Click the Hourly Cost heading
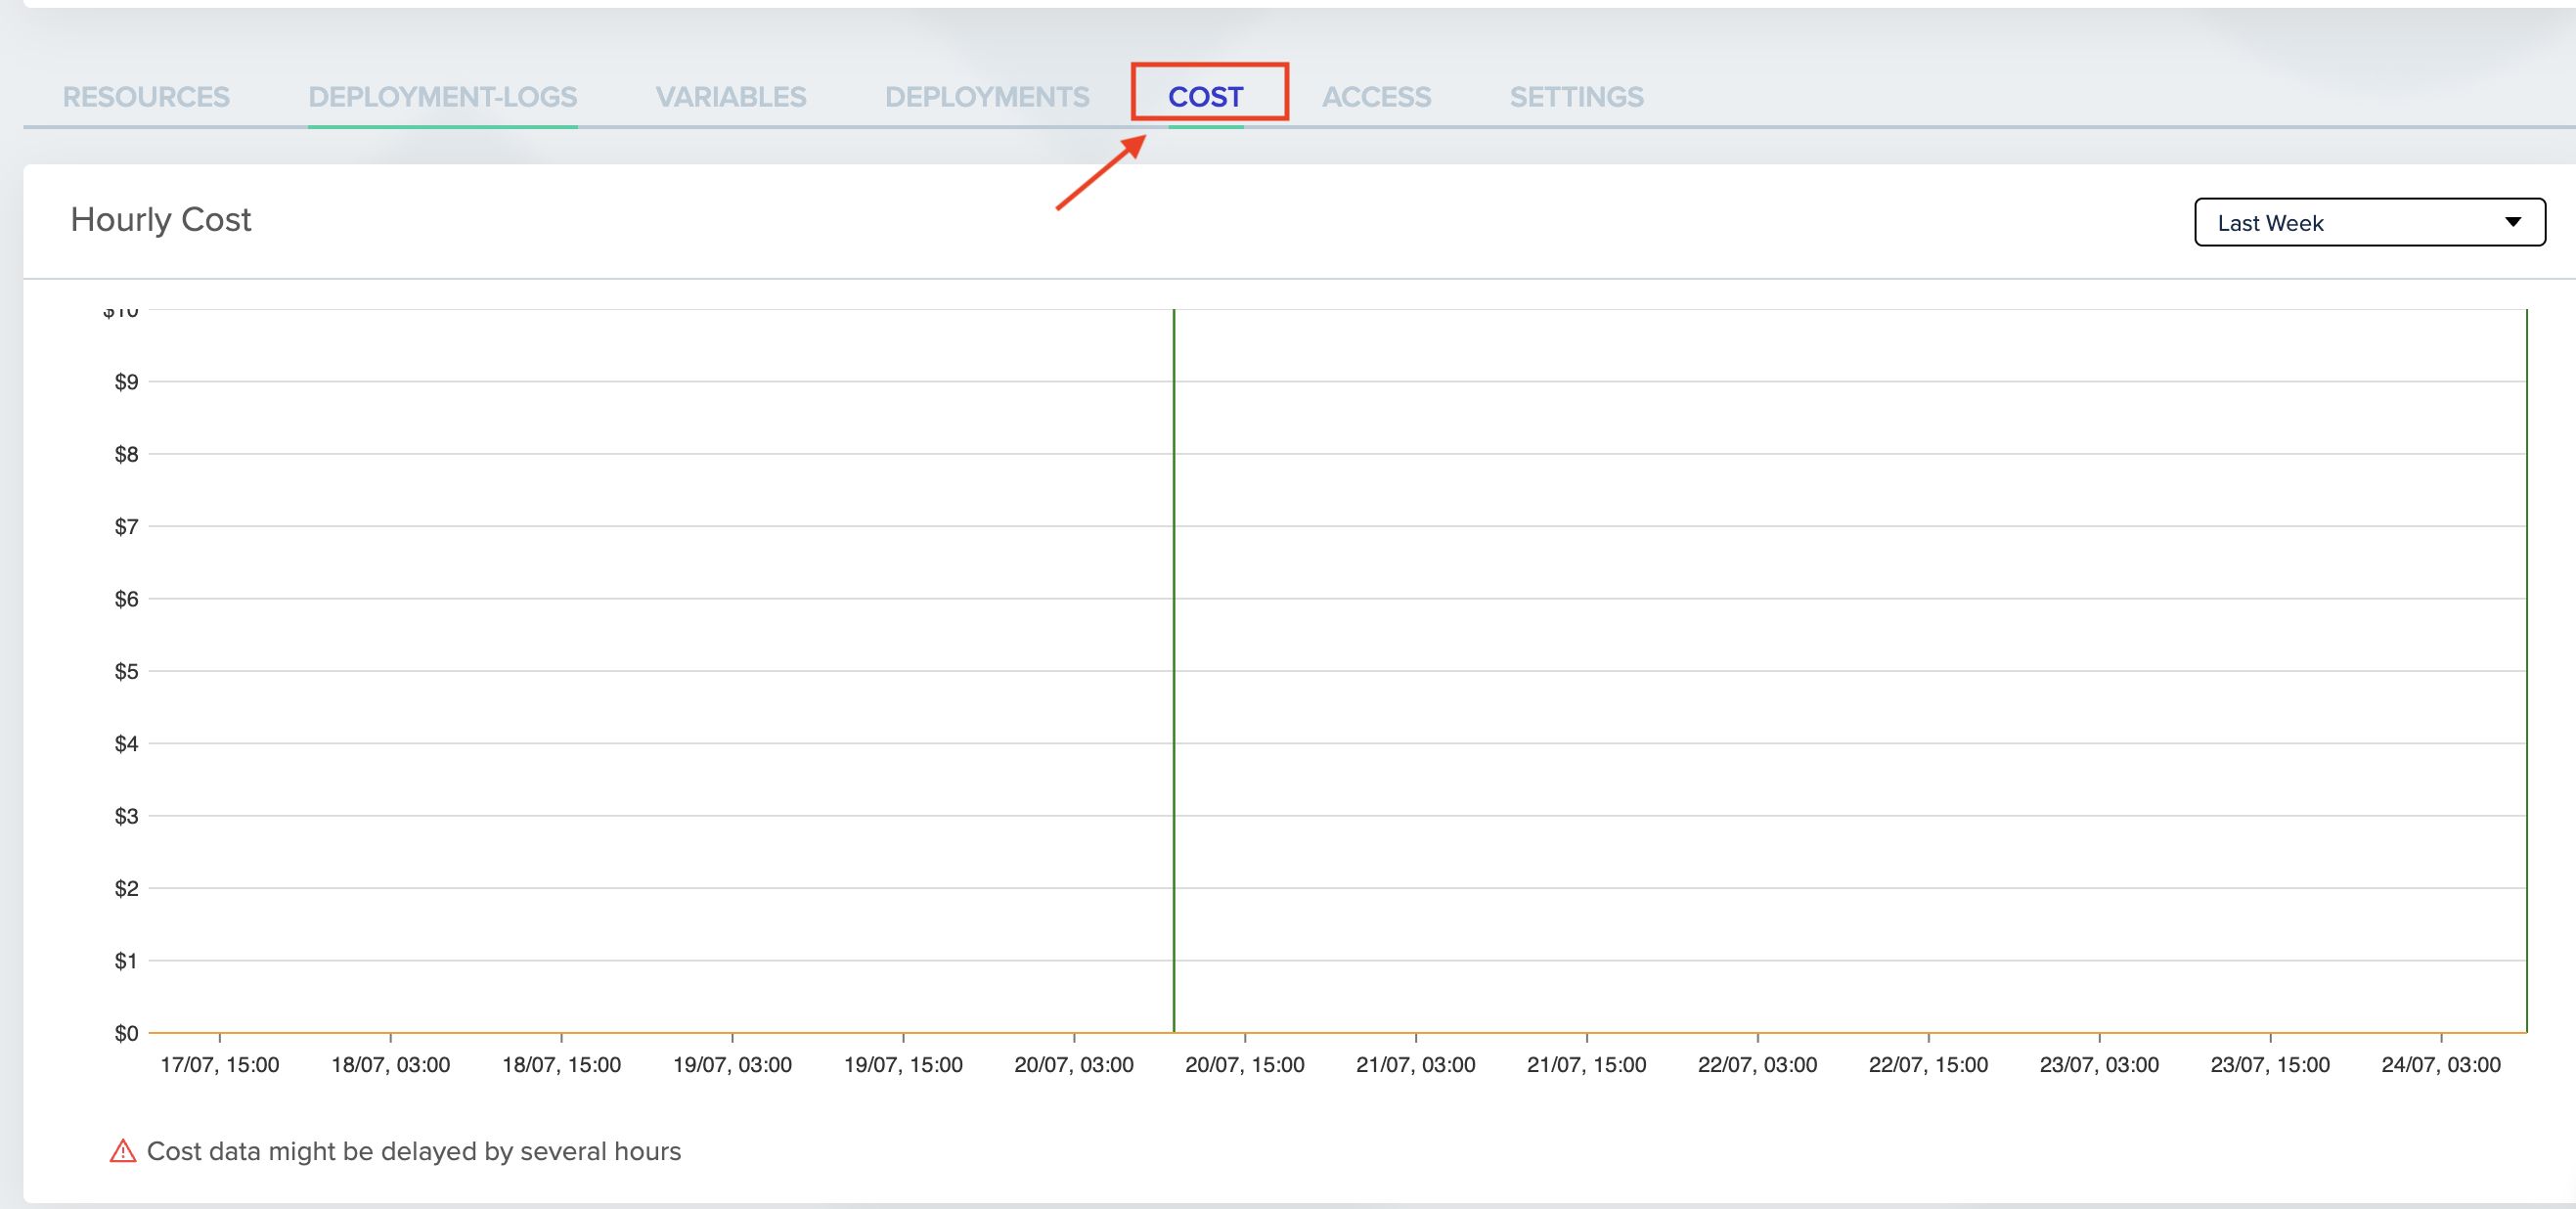 [x=160, y=219]
